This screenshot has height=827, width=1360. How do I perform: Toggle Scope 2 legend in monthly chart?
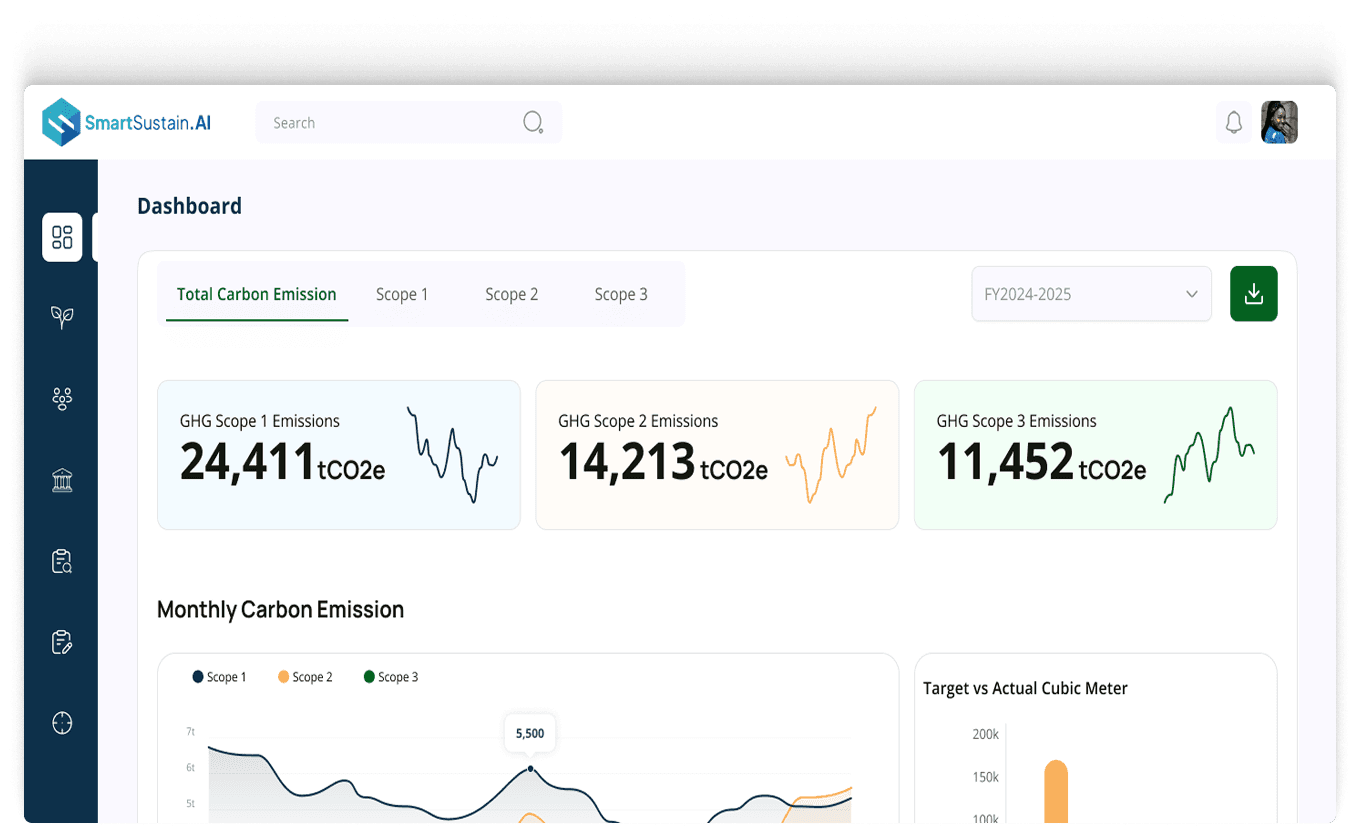pyautogui.click(x=305, y=677)
